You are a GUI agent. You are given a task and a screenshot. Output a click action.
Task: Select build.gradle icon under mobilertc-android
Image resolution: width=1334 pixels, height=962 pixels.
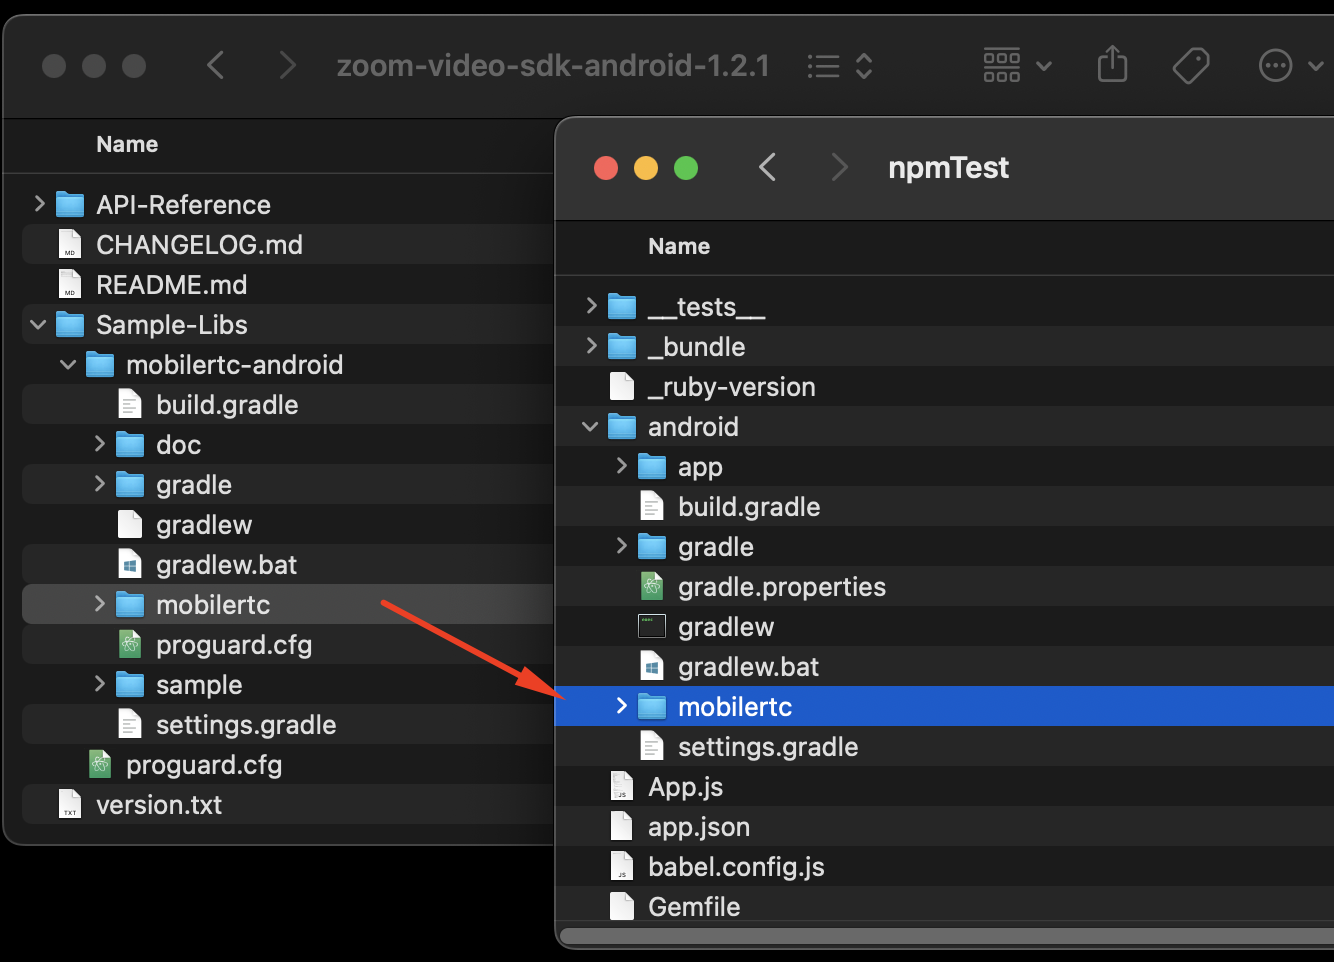tap(130, 404)
